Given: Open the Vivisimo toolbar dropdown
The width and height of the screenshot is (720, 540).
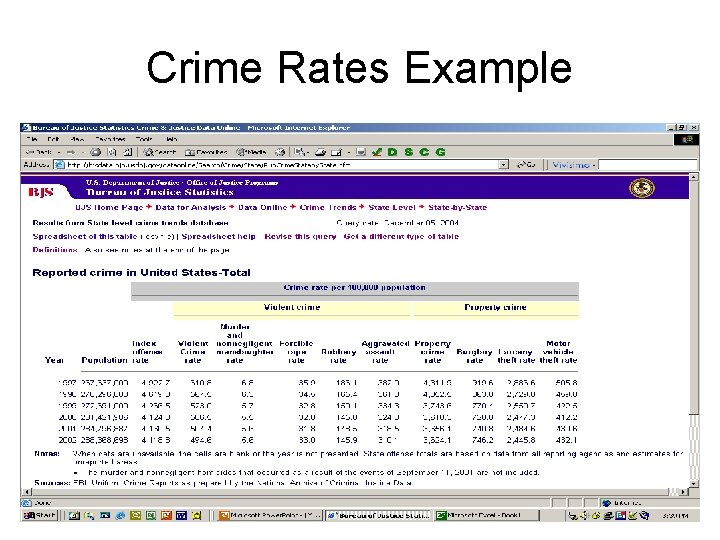Looking at the screenshot, I should click(594, 165).
